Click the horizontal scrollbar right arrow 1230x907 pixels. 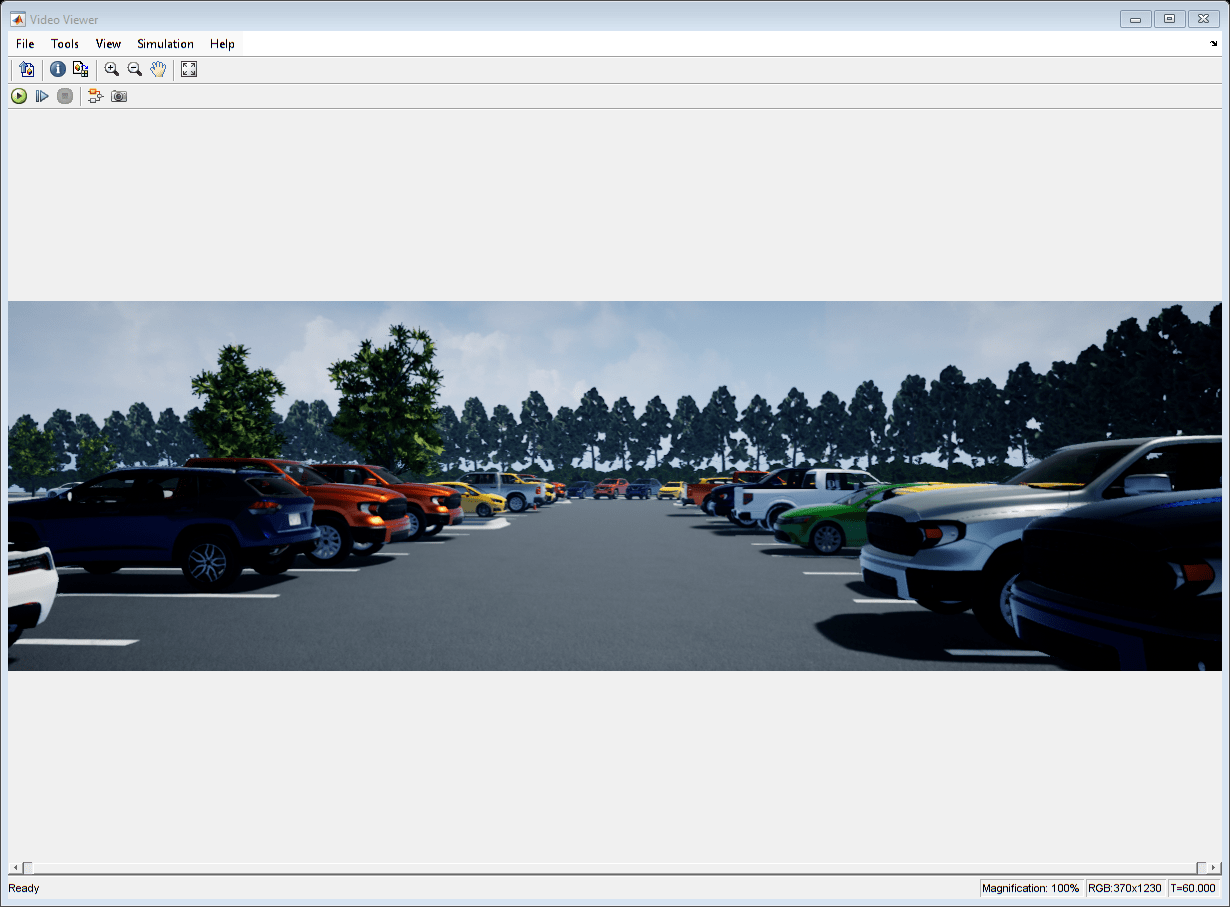tap(1215, 867)
